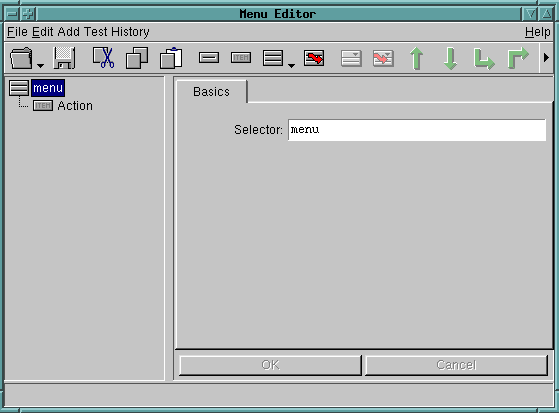
Task: Open the File menu
Action: [17, 32]
